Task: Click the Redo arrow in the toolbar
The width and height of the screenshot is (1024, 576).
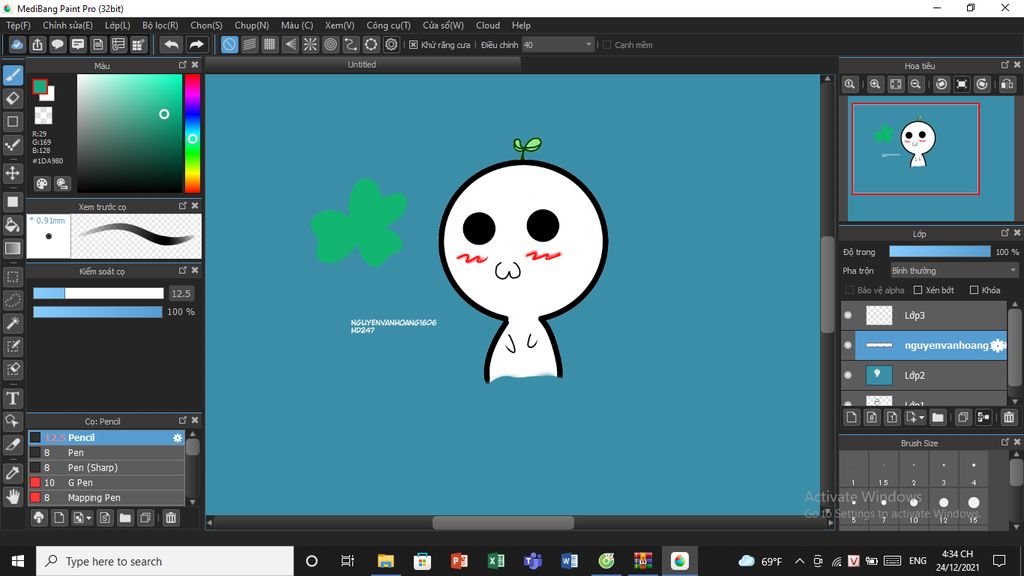Action: click(196, 44)
